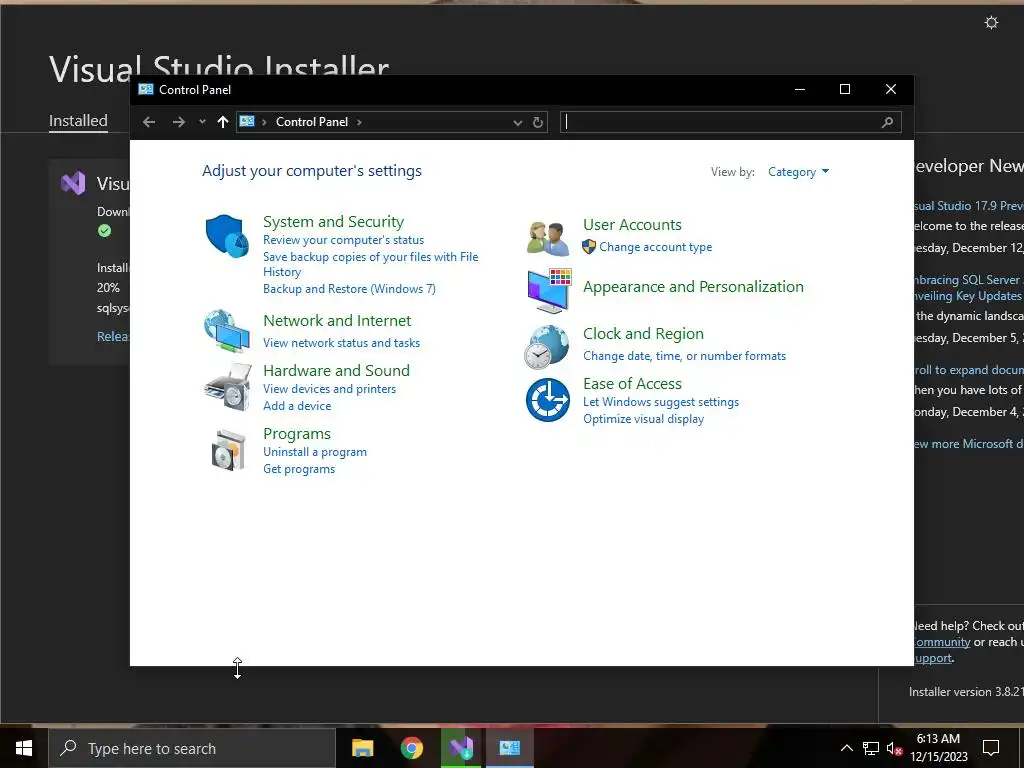Click Let Windows suggest settings
This screenshot has width=1024, height=768.
click(661, 402)
